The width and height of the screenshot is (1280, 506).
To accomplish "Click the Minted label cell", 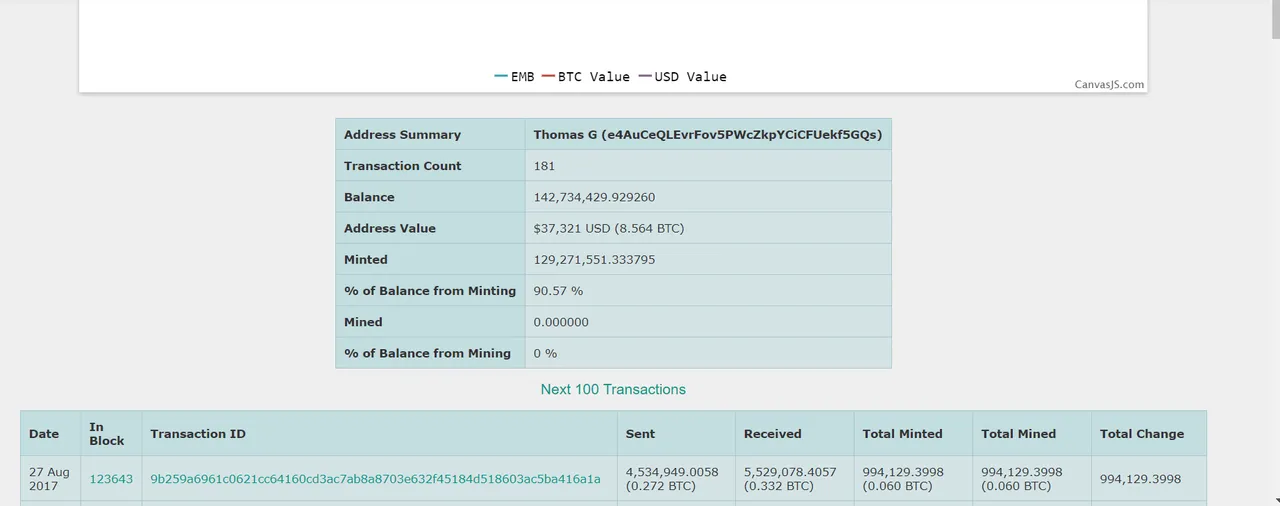I will click(x=430, y=259).
